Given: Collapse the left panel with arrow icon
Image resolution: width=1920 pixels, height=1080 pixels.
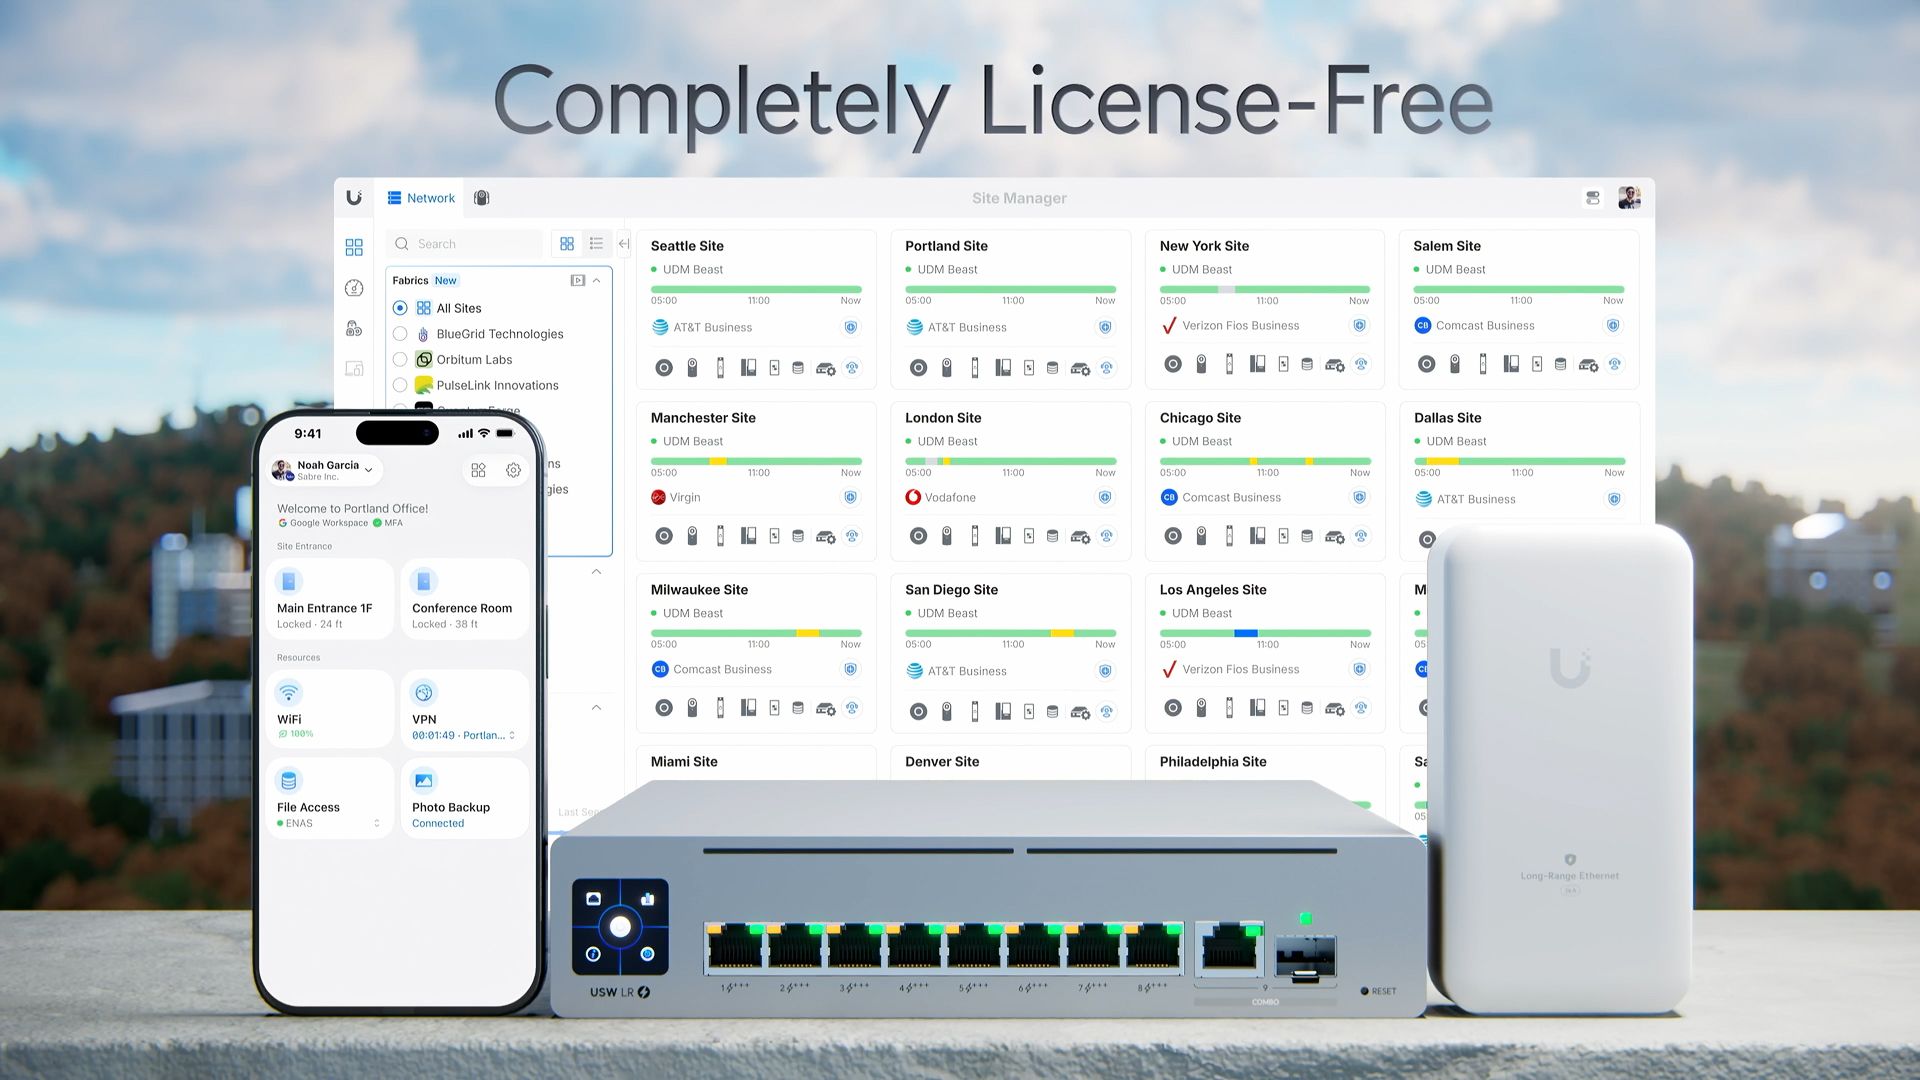Looking at the screenshot, I should click(624, 244).
